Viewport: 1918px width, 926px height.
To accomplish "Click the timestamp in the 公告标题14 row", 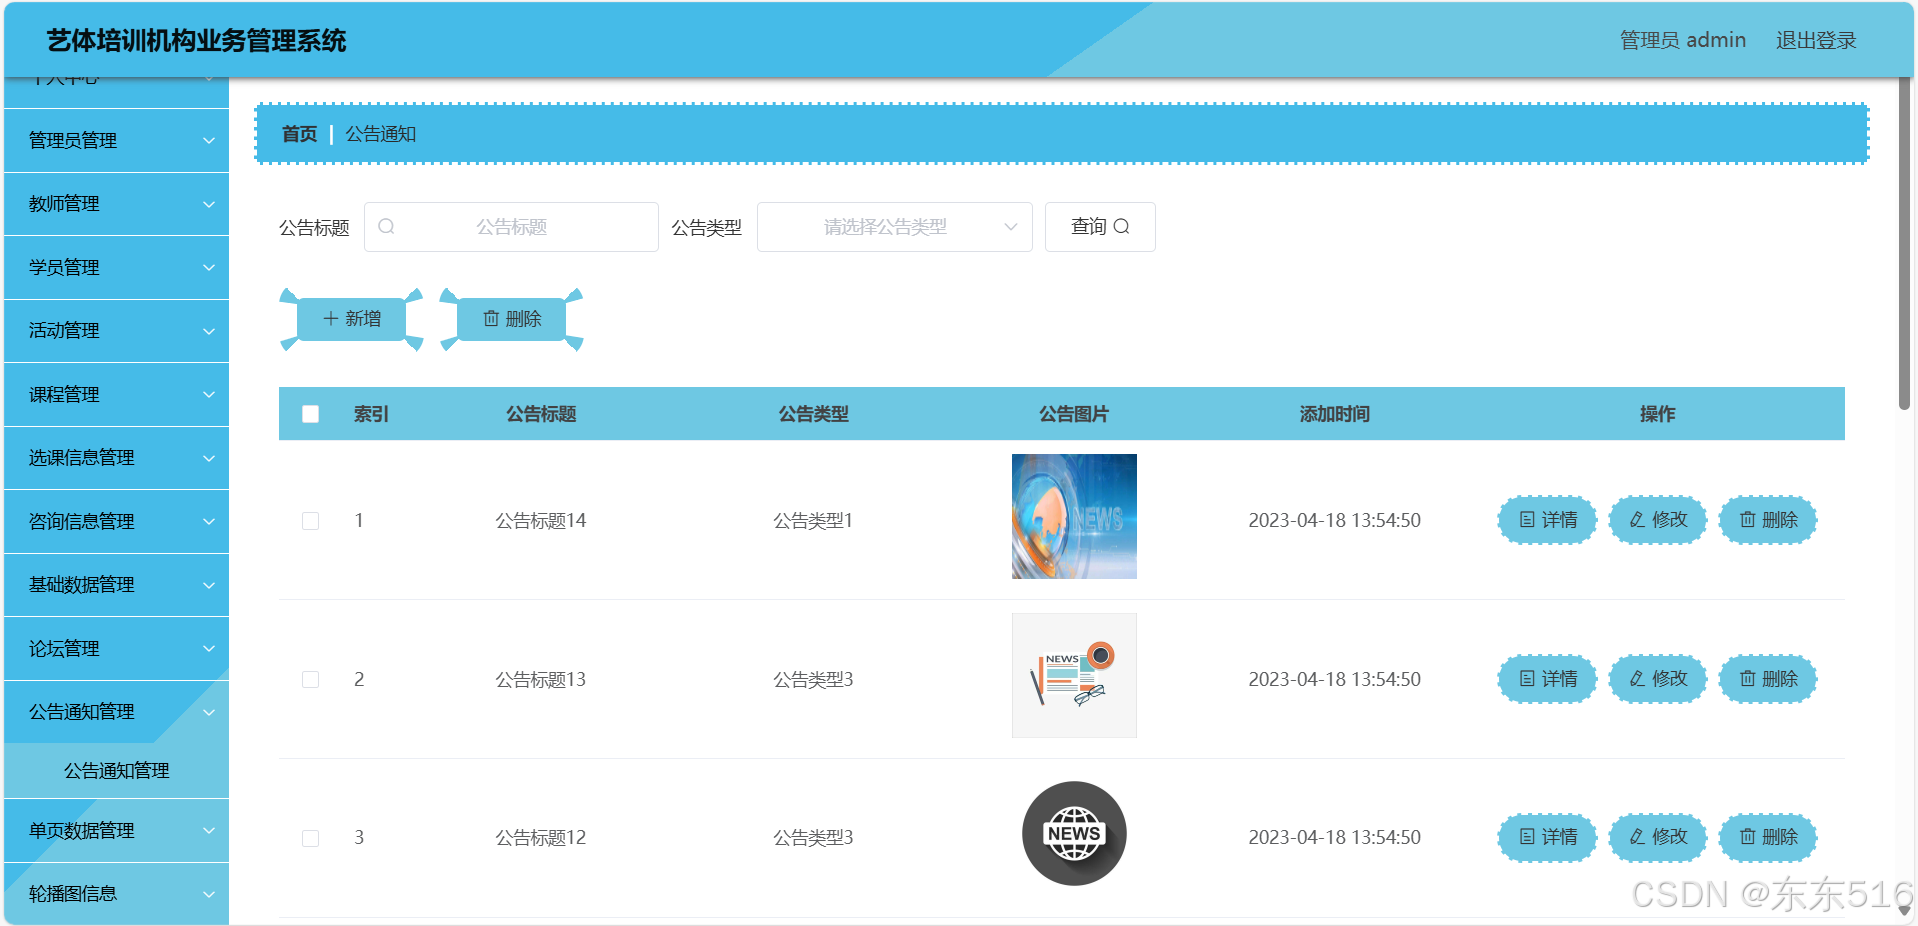I will point(1335,521).
